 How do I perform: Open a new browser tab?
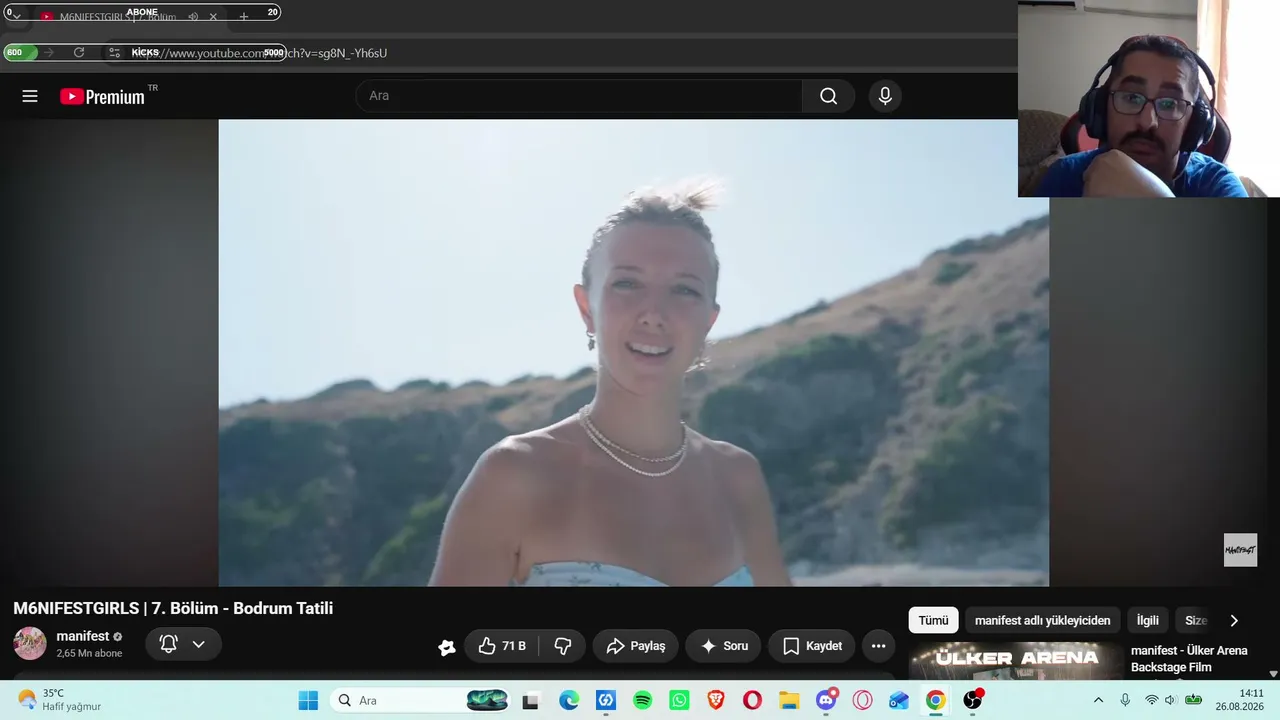(243, 17)
